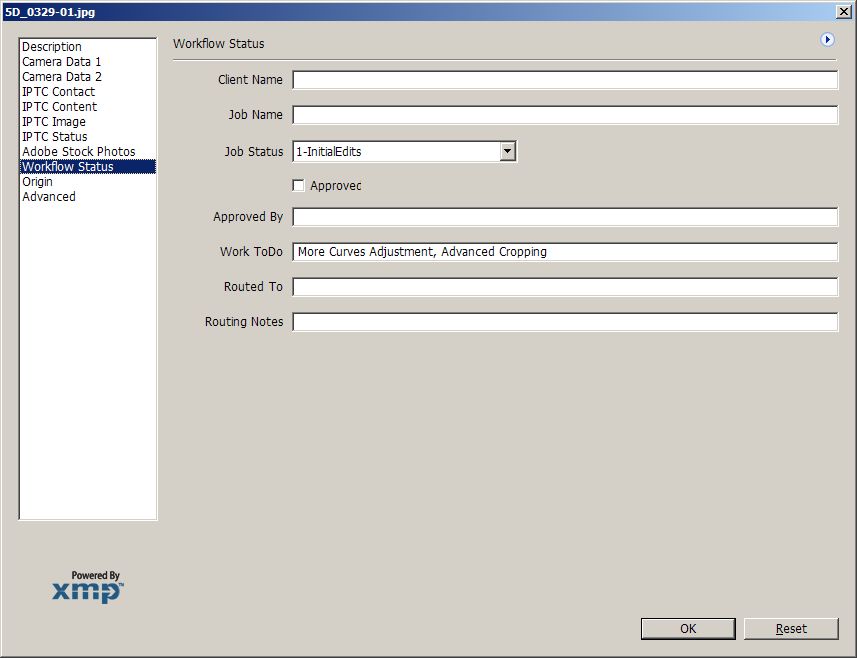This screenshot has width=857, height=658.
Task: Click the Reset button
Action: tap(791, 628)
